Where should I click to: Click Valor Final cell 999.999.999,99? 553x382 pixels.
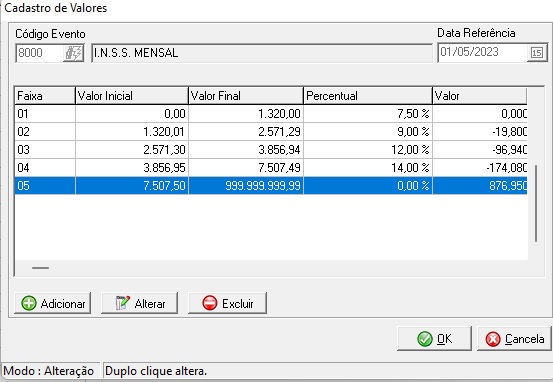click(246, 186)
